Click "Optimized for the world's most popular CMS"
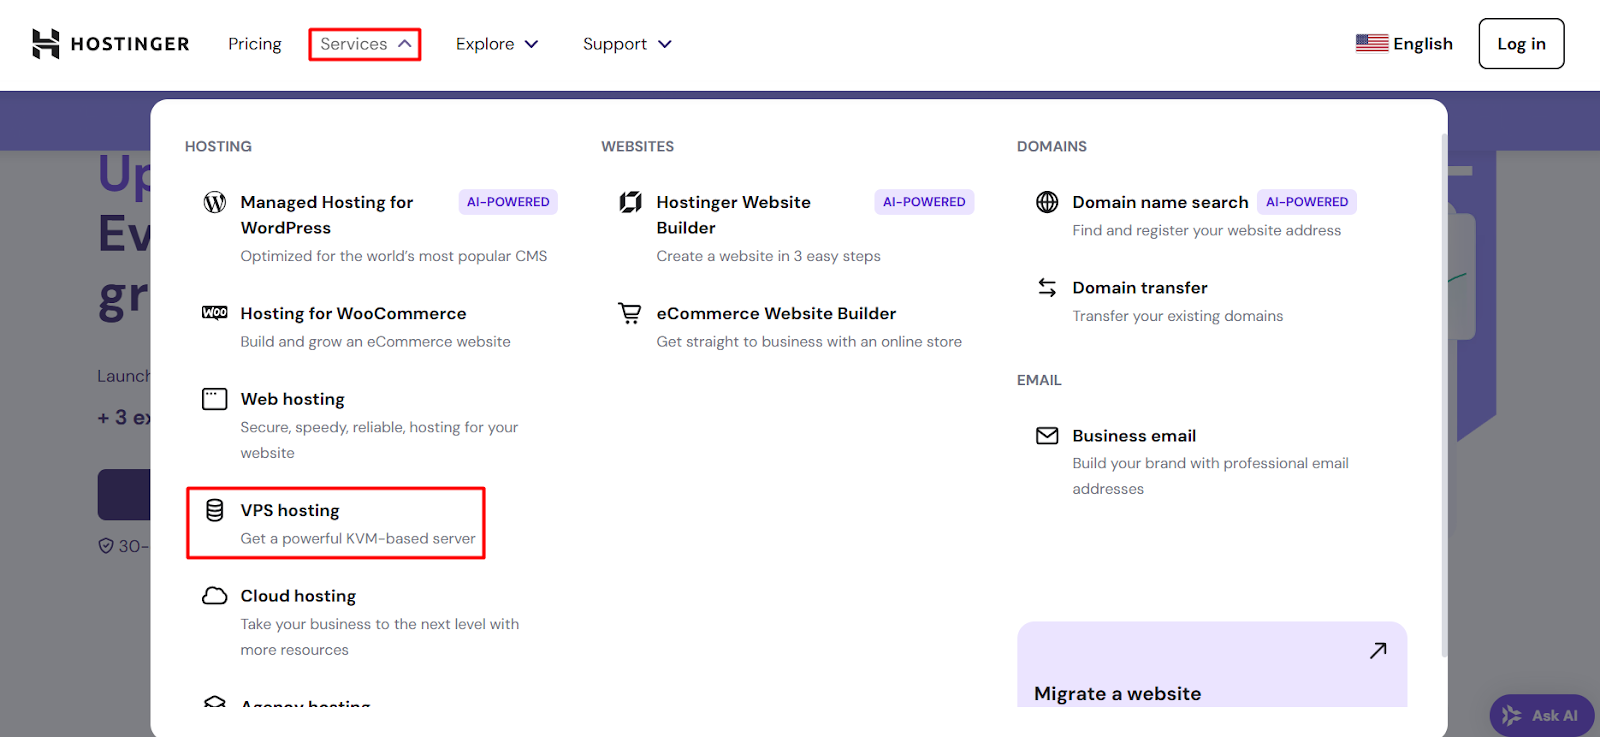 click(394, 256)
